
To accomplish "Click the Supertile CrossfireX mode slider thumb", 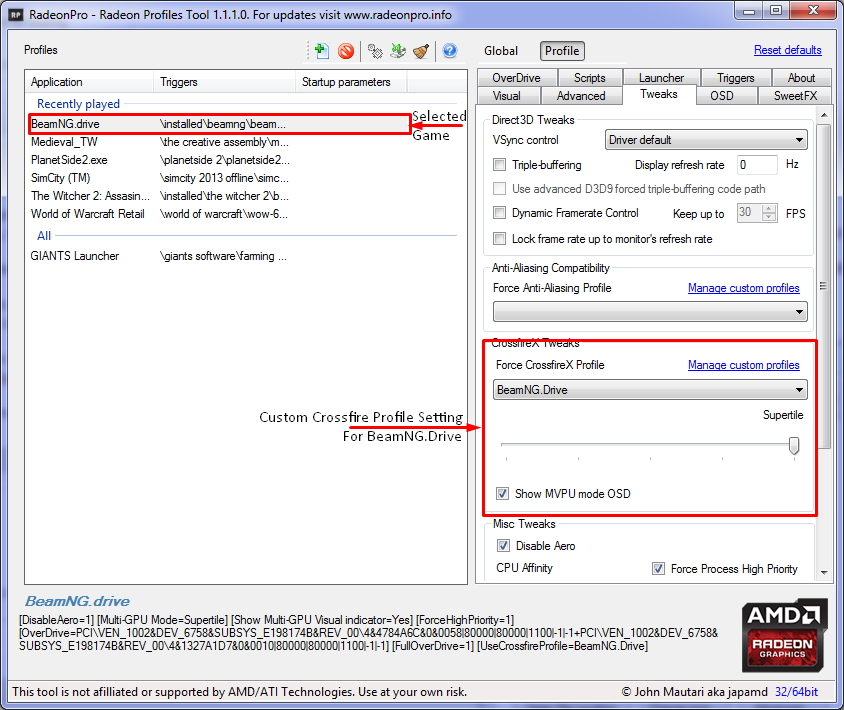I will pyautogui.click(x=794, y=445).
